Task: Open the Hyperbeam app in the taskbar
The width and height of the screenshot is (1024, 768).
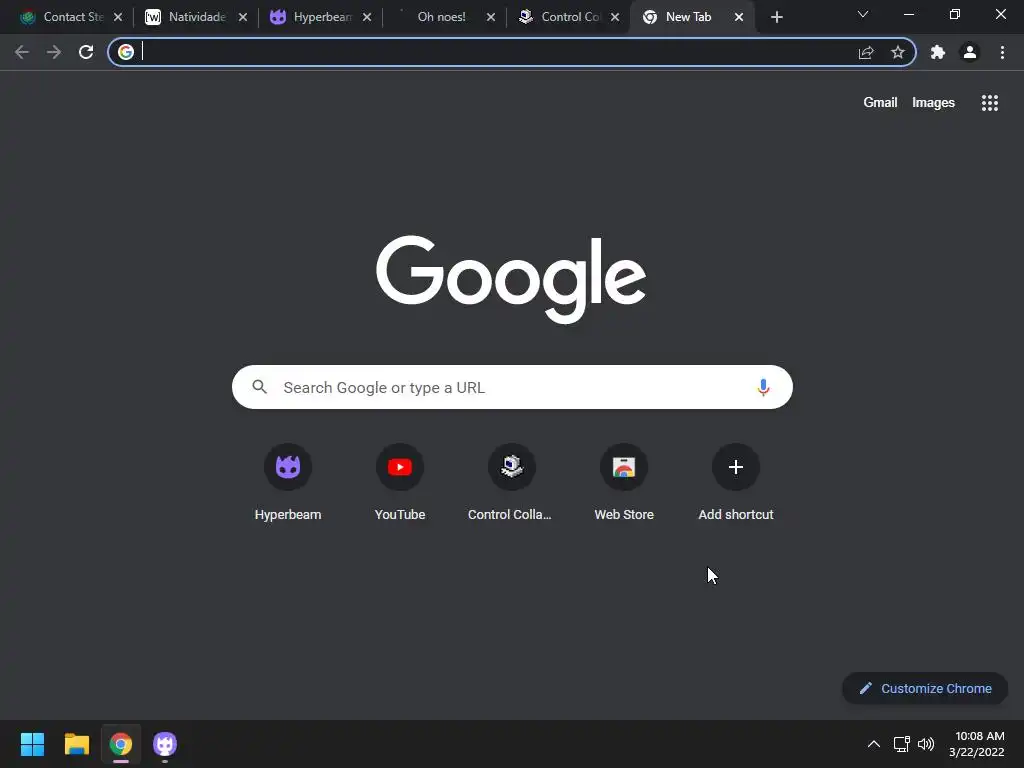Action: pyautogui.click(x=165, y=744)
